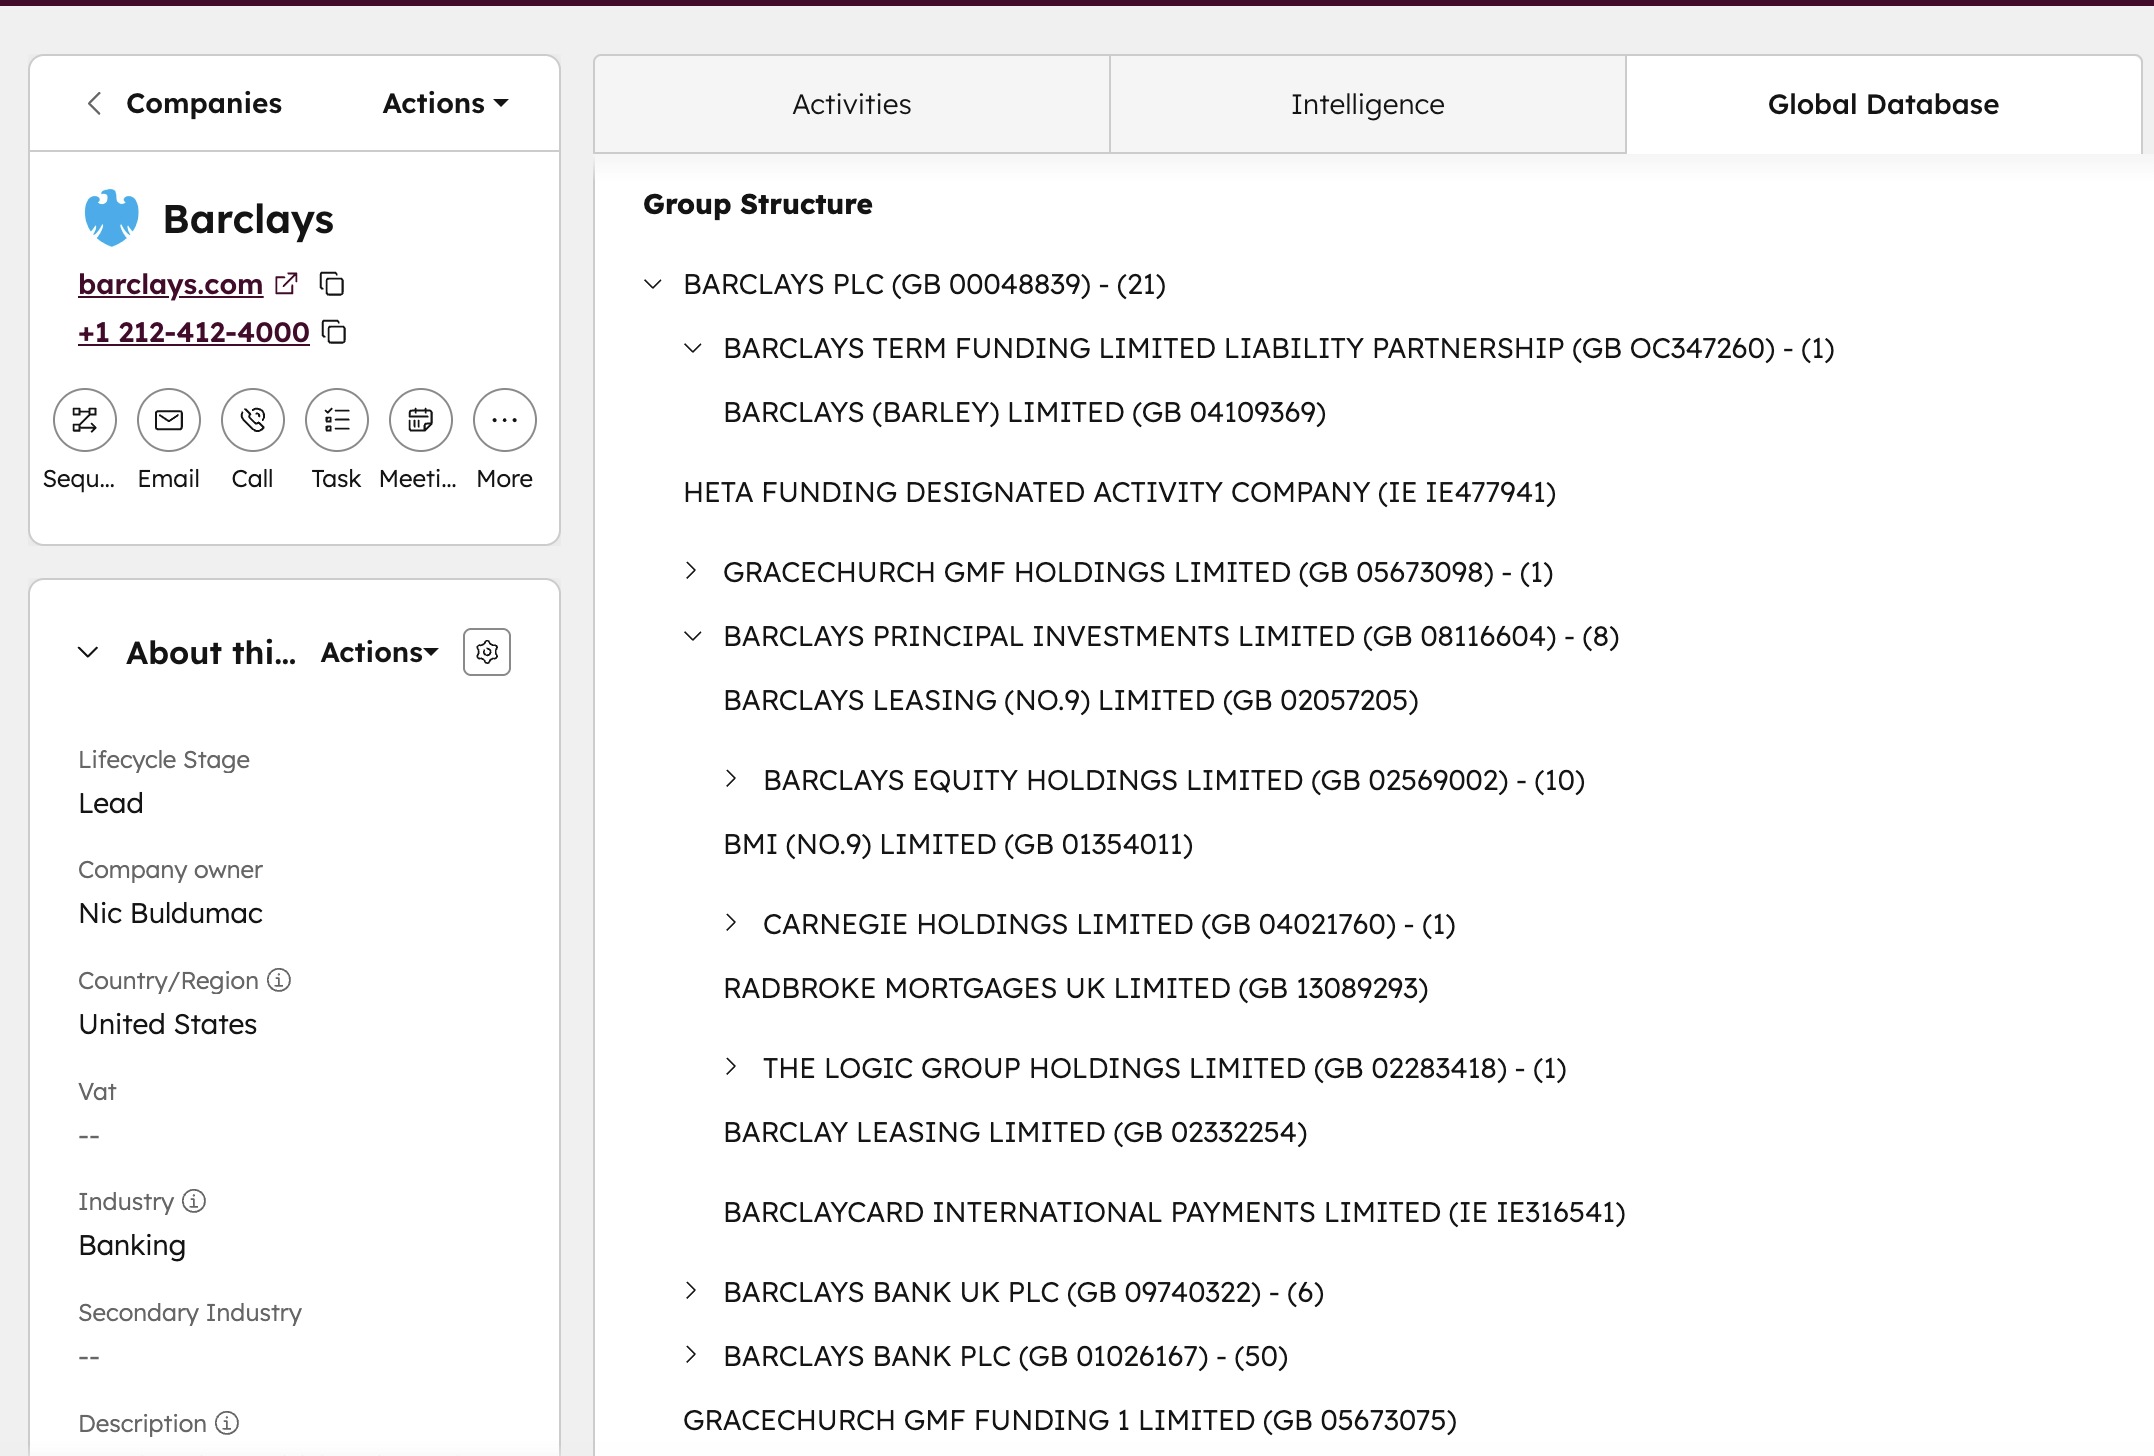Show info for Industry field
This screenshot has height=1456, width=2154.
pos(194,1201)
